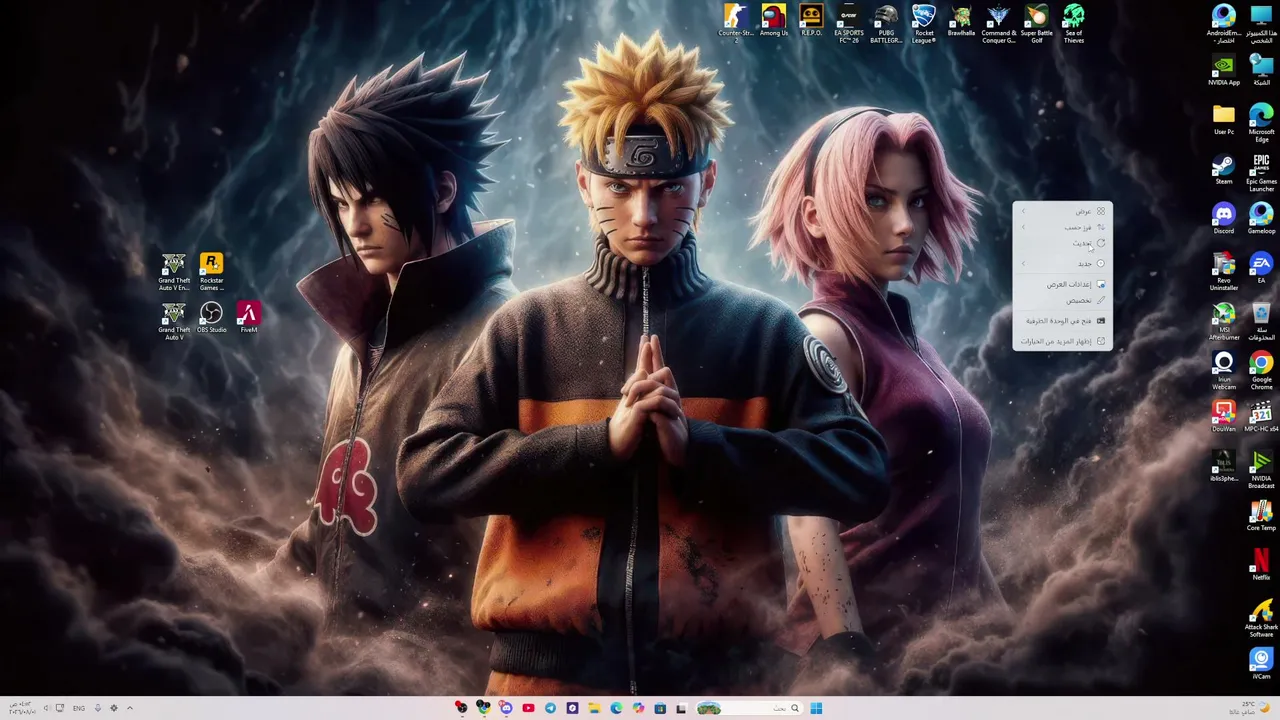Viewport: 1280px width, 720px height.
Task: Switch the ENG input language indicator
Action: [79, 708]
